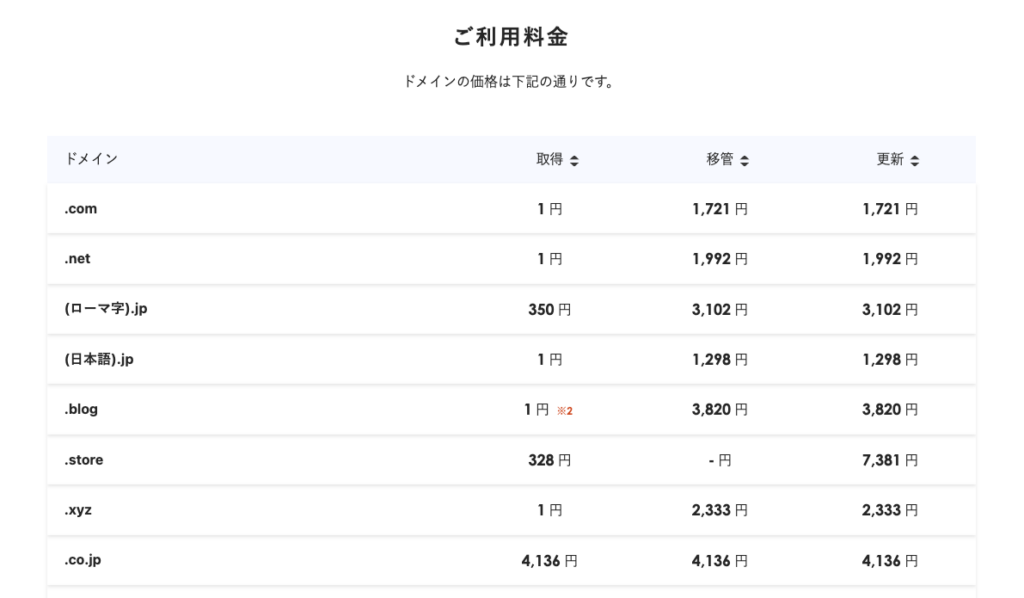The width and height of the screenshot is (1024, 598).
Task: Sort by 取得 price column arrows
Action: click(x=574, y=160)
